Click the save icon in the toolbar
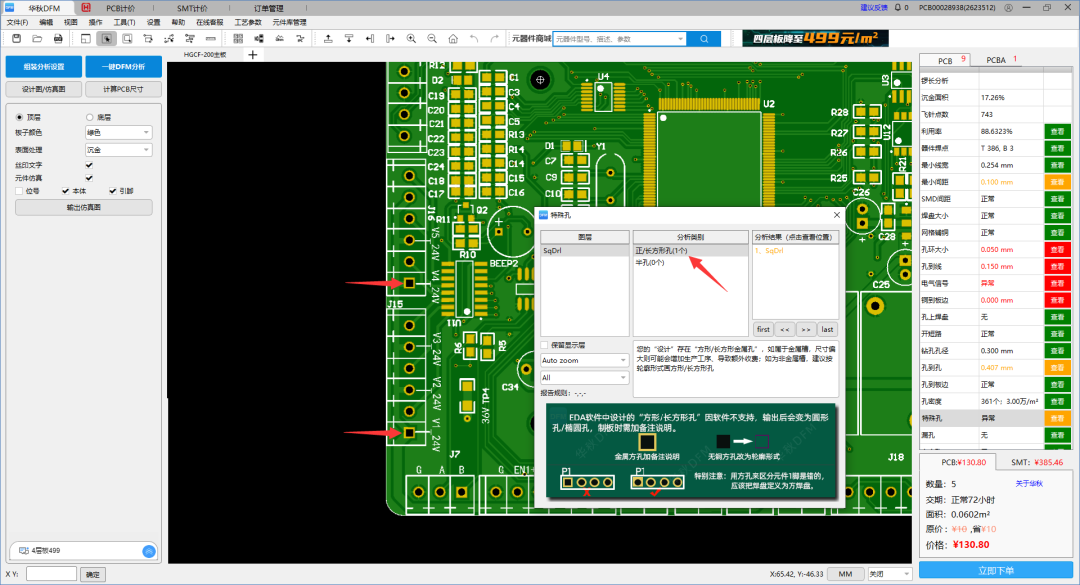Screen dimensions: 1080x585 pos(17,39)
